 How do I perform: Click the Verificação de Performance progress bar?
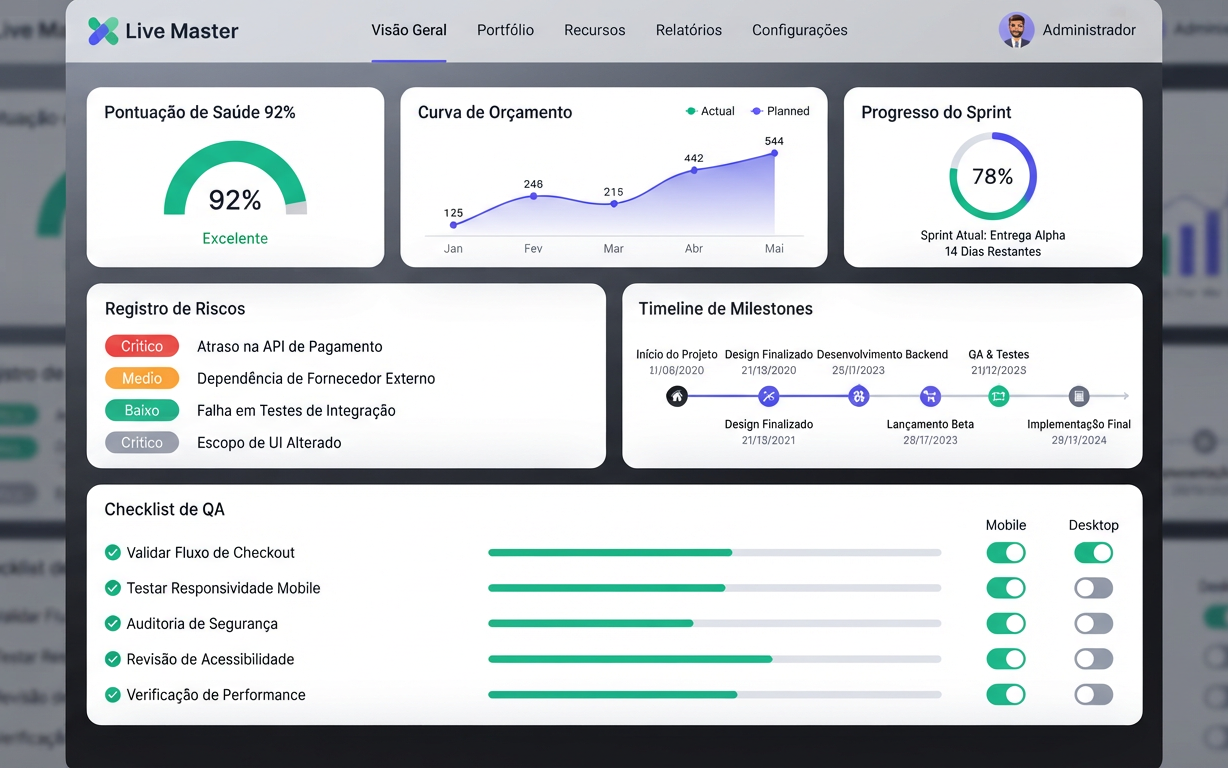coord(714,694)
